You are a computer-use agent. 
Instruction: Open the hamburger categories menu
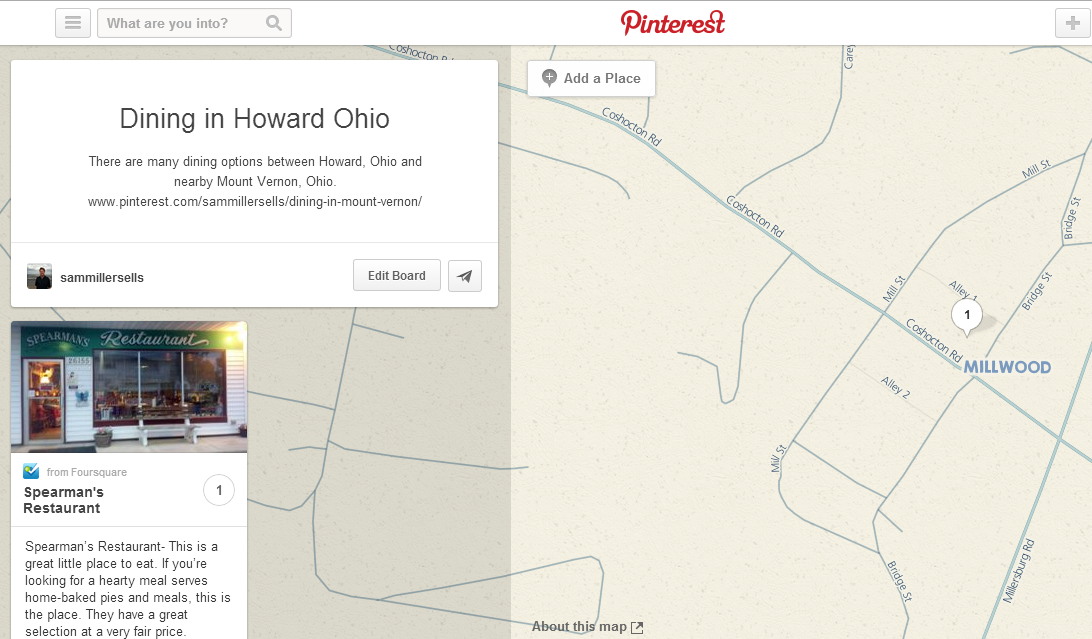coord(73,23)
